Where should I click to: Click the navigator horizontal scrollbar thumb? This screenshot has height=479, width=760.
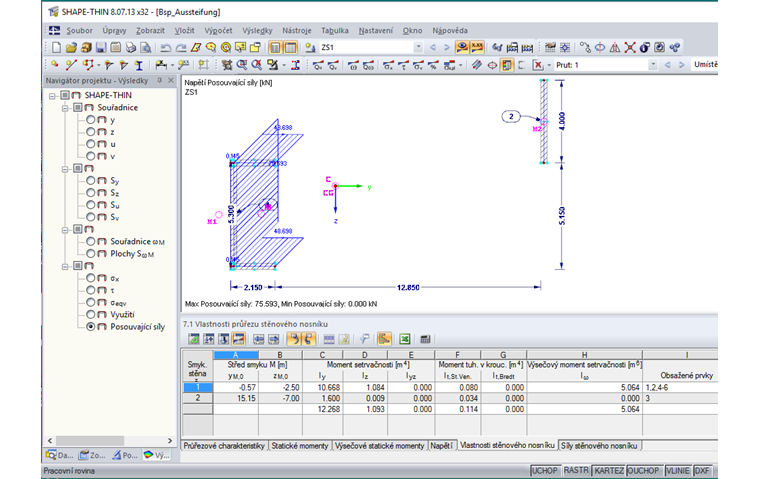[90, 440]
